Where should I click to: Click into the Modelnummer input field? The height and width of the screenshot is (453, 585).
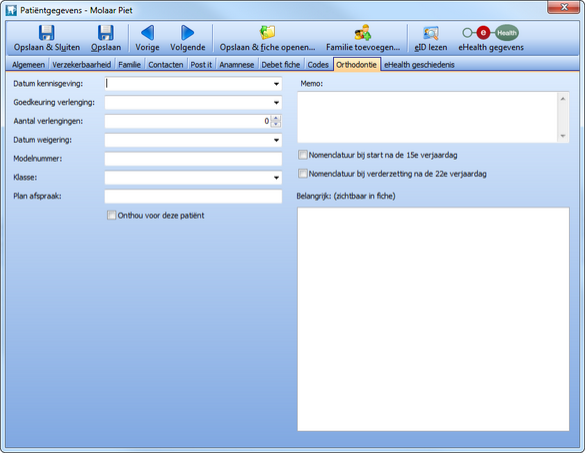pyautogui.click(x=193, y=159)
